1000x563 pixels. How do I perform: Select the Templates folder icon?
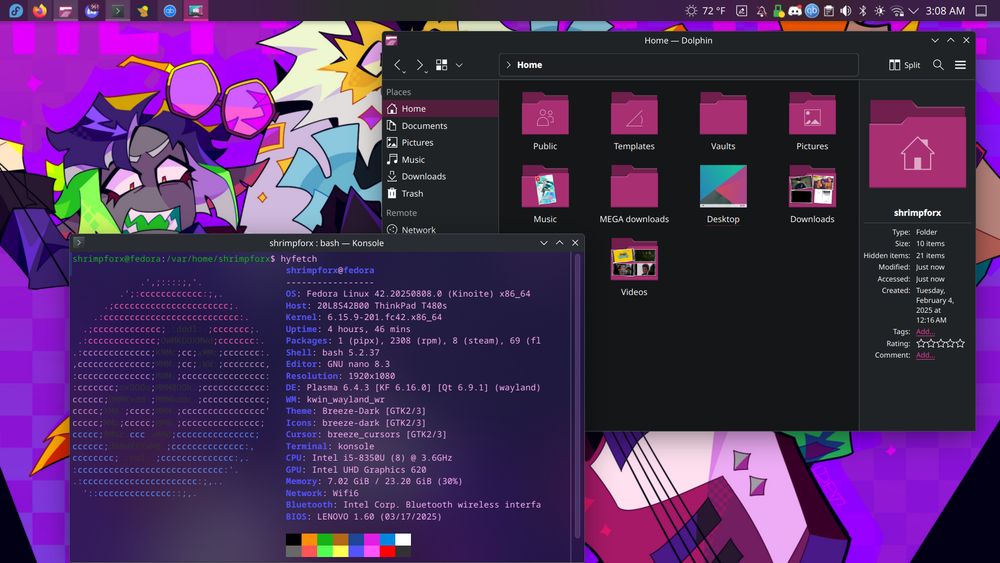[x=634, y=113]
